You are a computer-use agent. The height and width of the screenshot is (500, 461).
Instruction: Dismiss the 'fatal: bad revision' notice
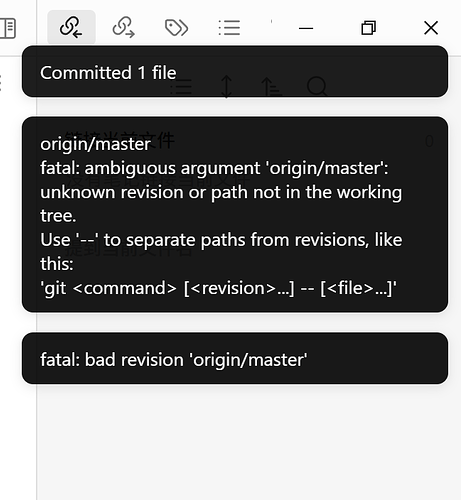click(x=235, y=358)
